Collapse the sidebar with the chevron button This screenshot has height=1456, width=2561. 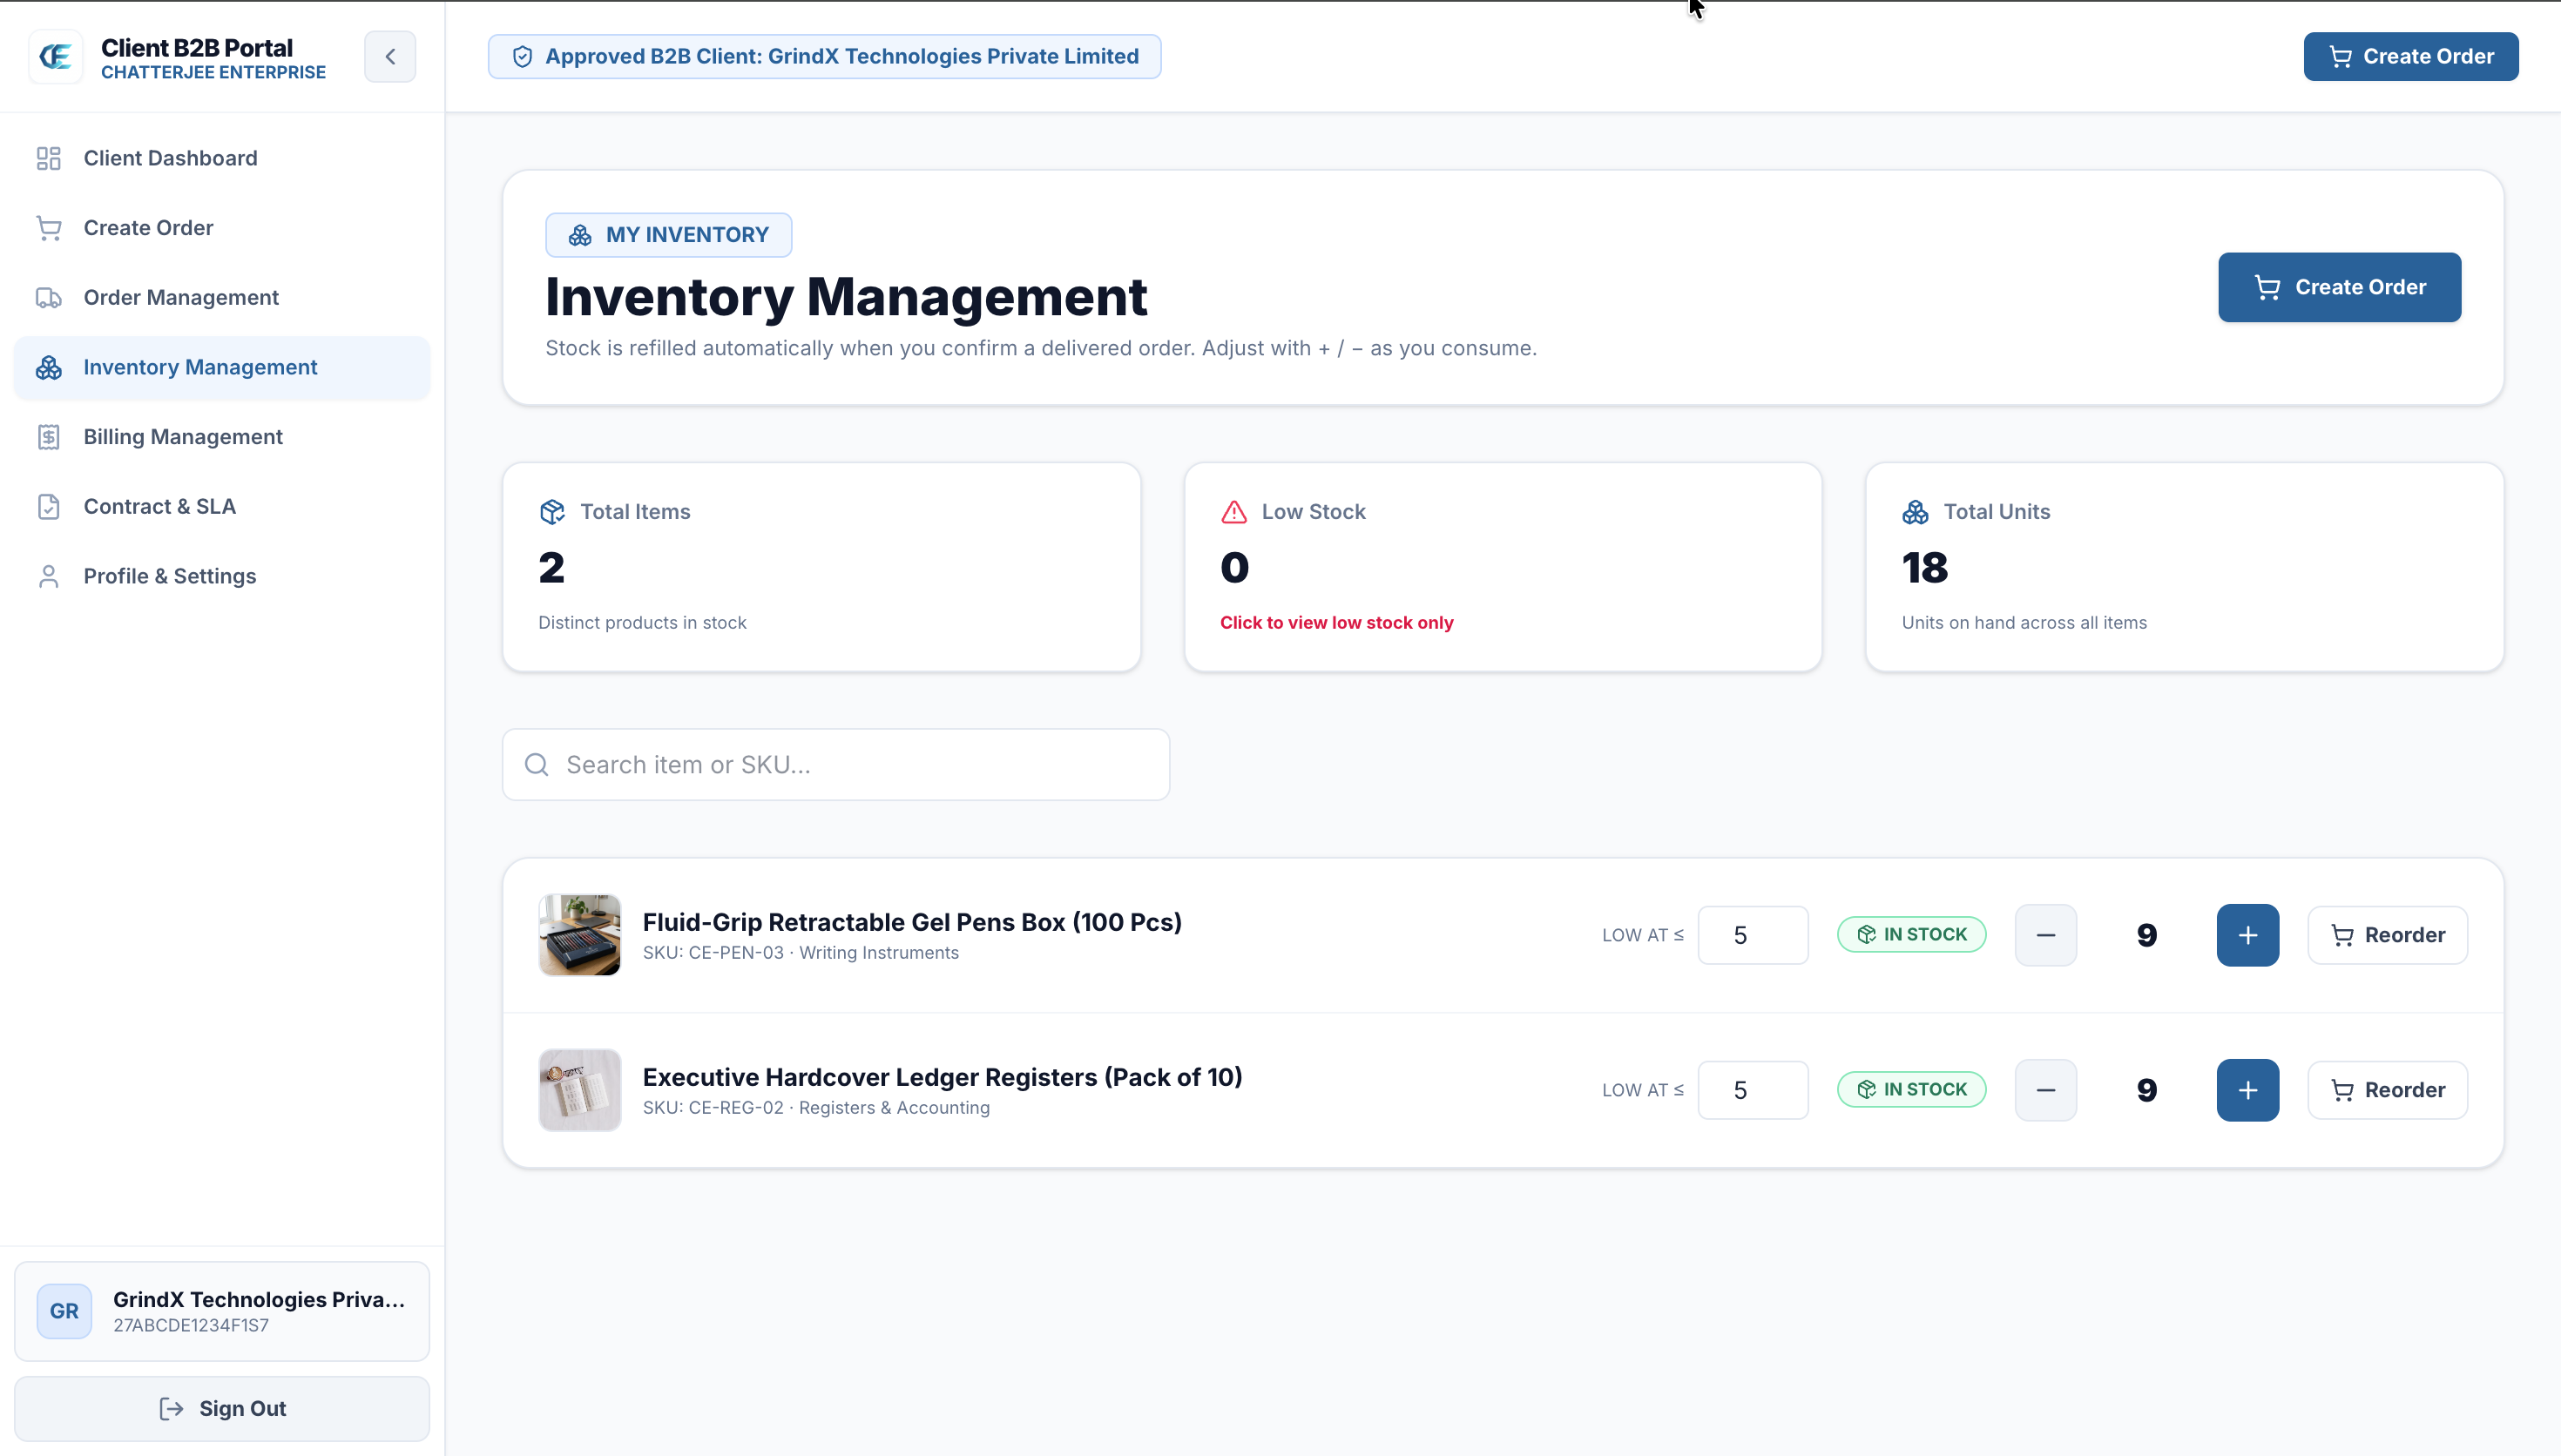(x=390, y=56)
